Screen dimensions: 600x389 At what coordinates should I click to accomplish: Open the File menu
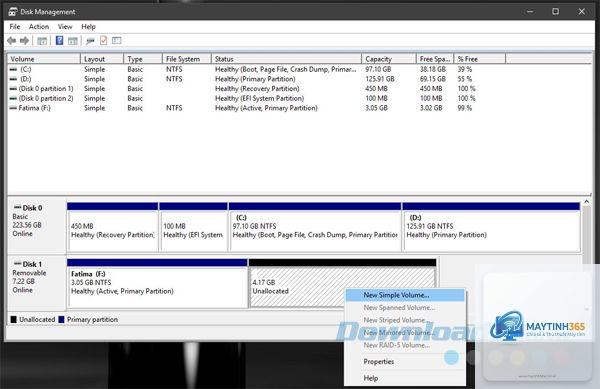(x=15, y=26)
